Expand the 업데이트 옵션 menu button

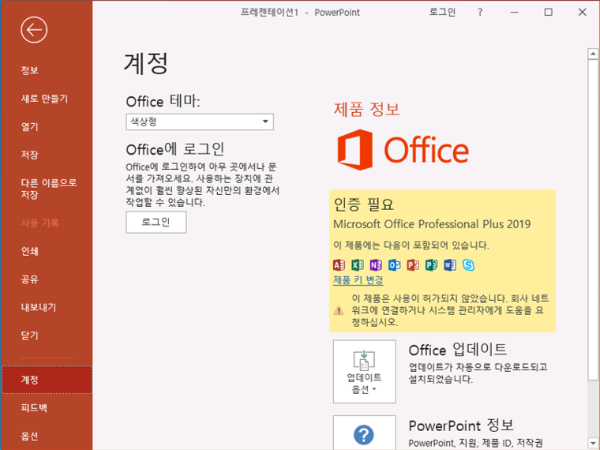364,371
